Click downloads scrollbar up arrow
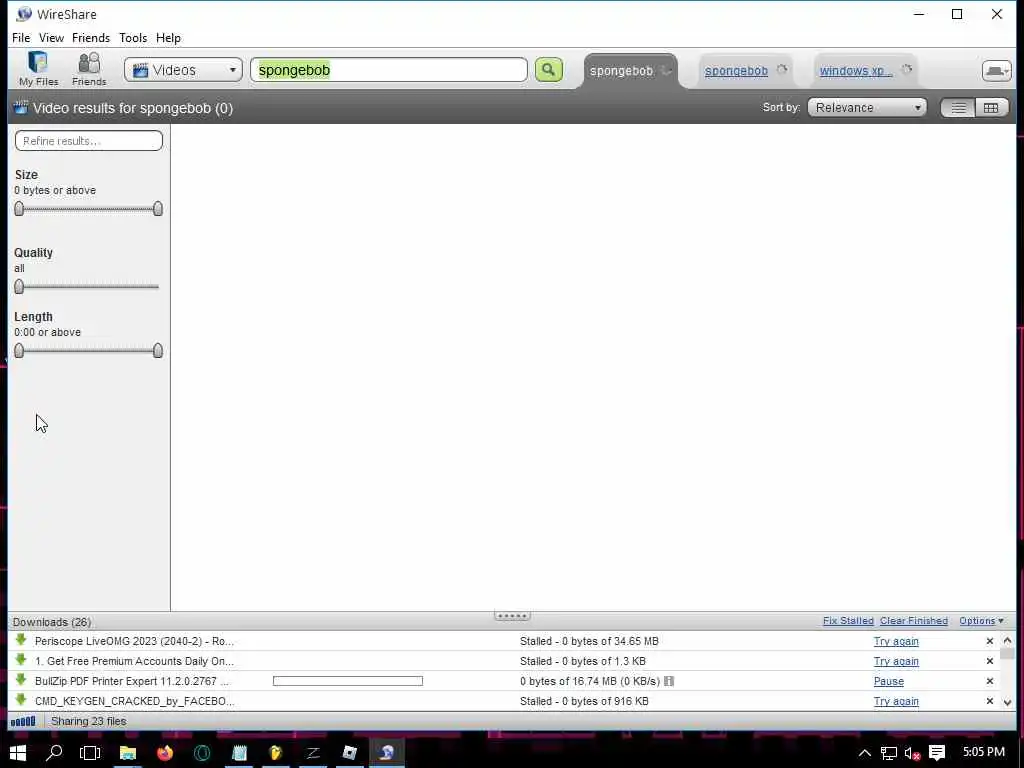Screen dimensions: 1024x768 tap(1007, 641)
